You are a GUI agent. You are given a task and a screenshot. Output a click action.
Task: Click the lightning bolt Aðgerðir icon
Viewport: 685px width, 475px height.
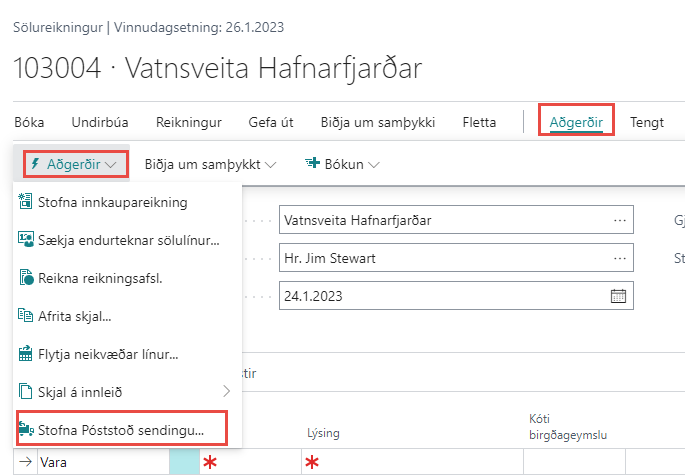36,163
